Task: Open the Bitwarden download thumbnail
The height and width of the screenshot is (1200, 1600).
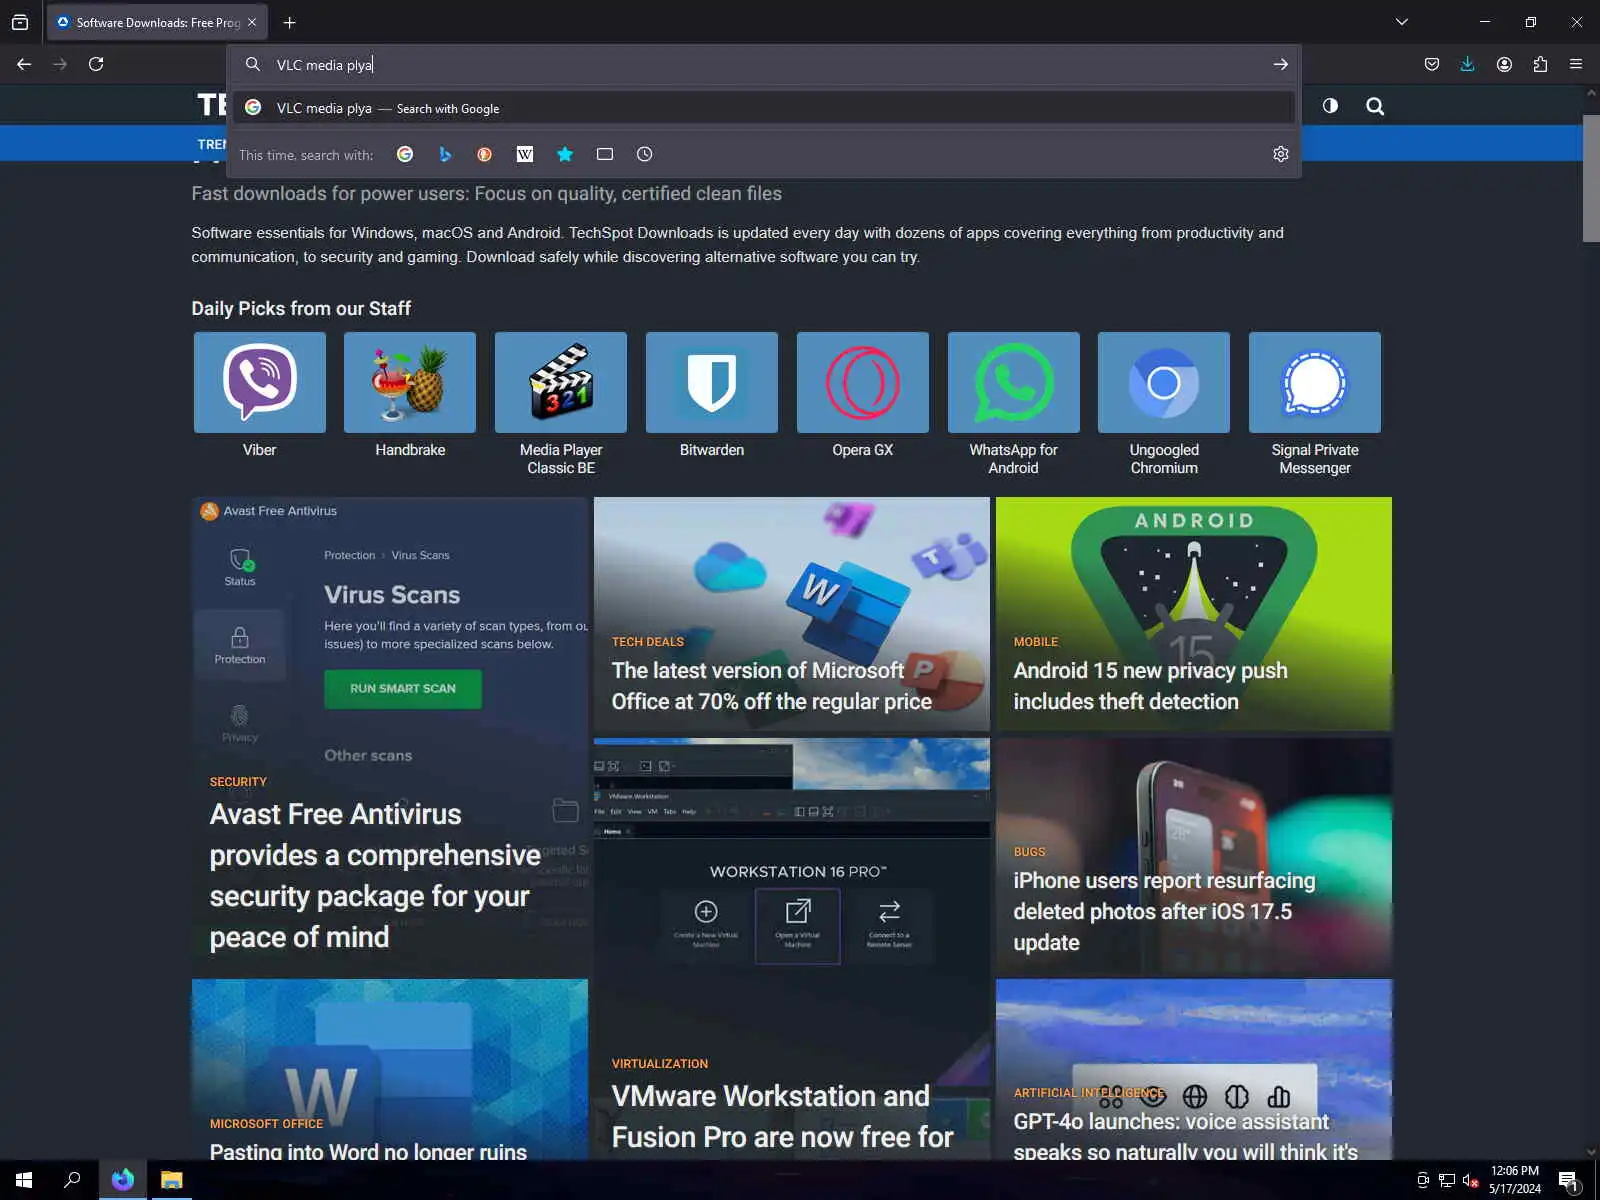Action: coord(712,383)
